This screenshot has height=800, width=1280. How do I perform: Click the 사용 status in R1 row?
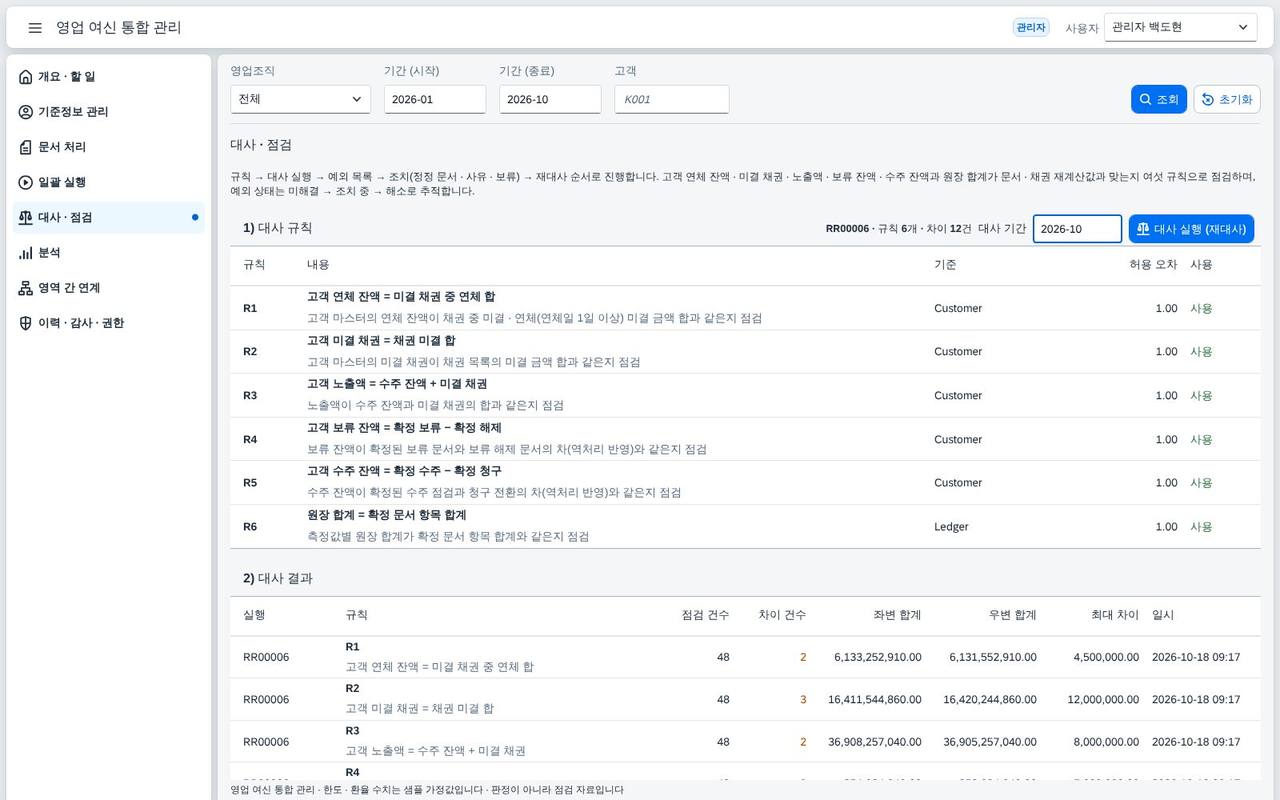tap(1201, 308)
